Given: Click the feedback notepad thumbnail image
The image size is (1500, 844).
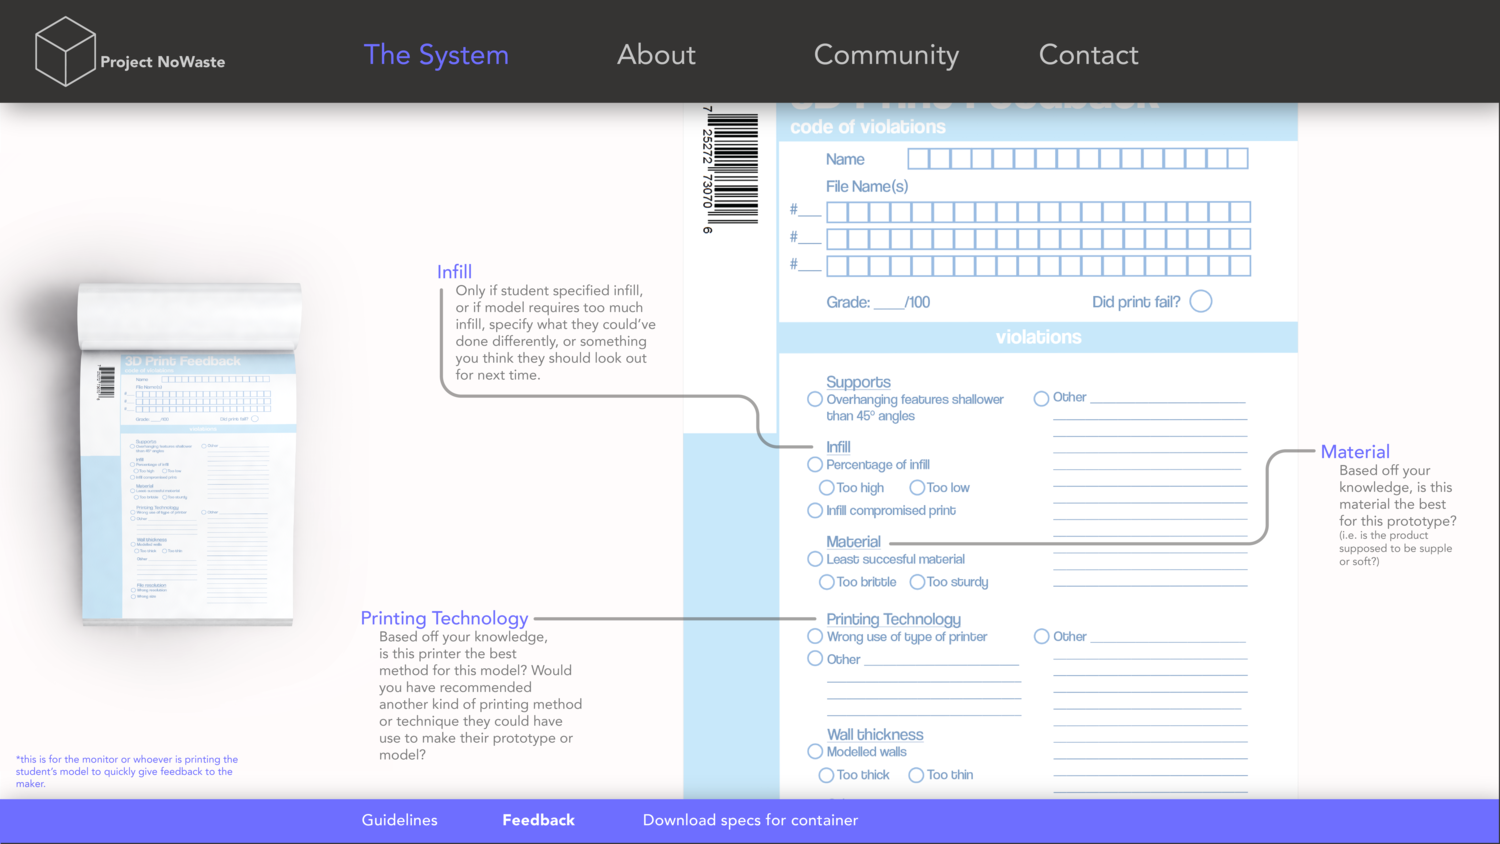Looking at the screenshot, I should (189, 454).
